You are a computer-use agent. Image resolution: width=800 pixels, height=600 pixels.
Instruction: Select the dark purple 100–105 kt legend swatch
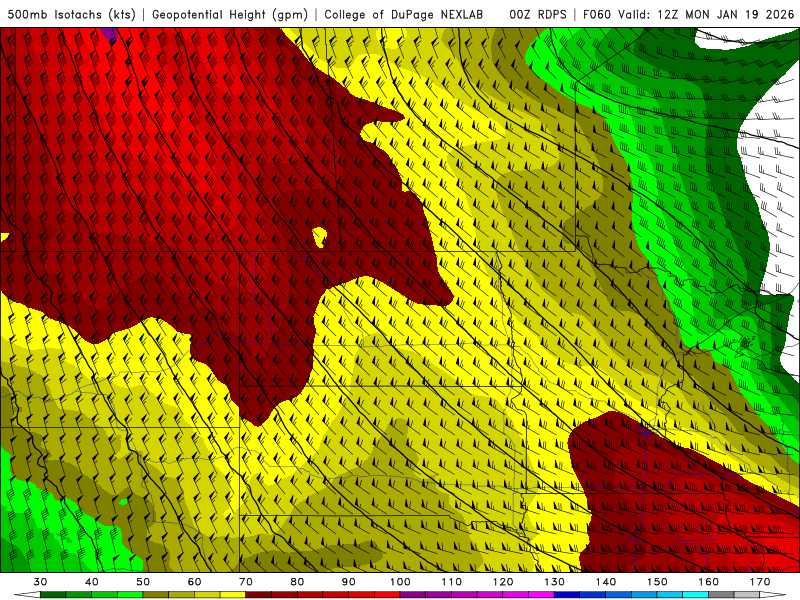413,595
